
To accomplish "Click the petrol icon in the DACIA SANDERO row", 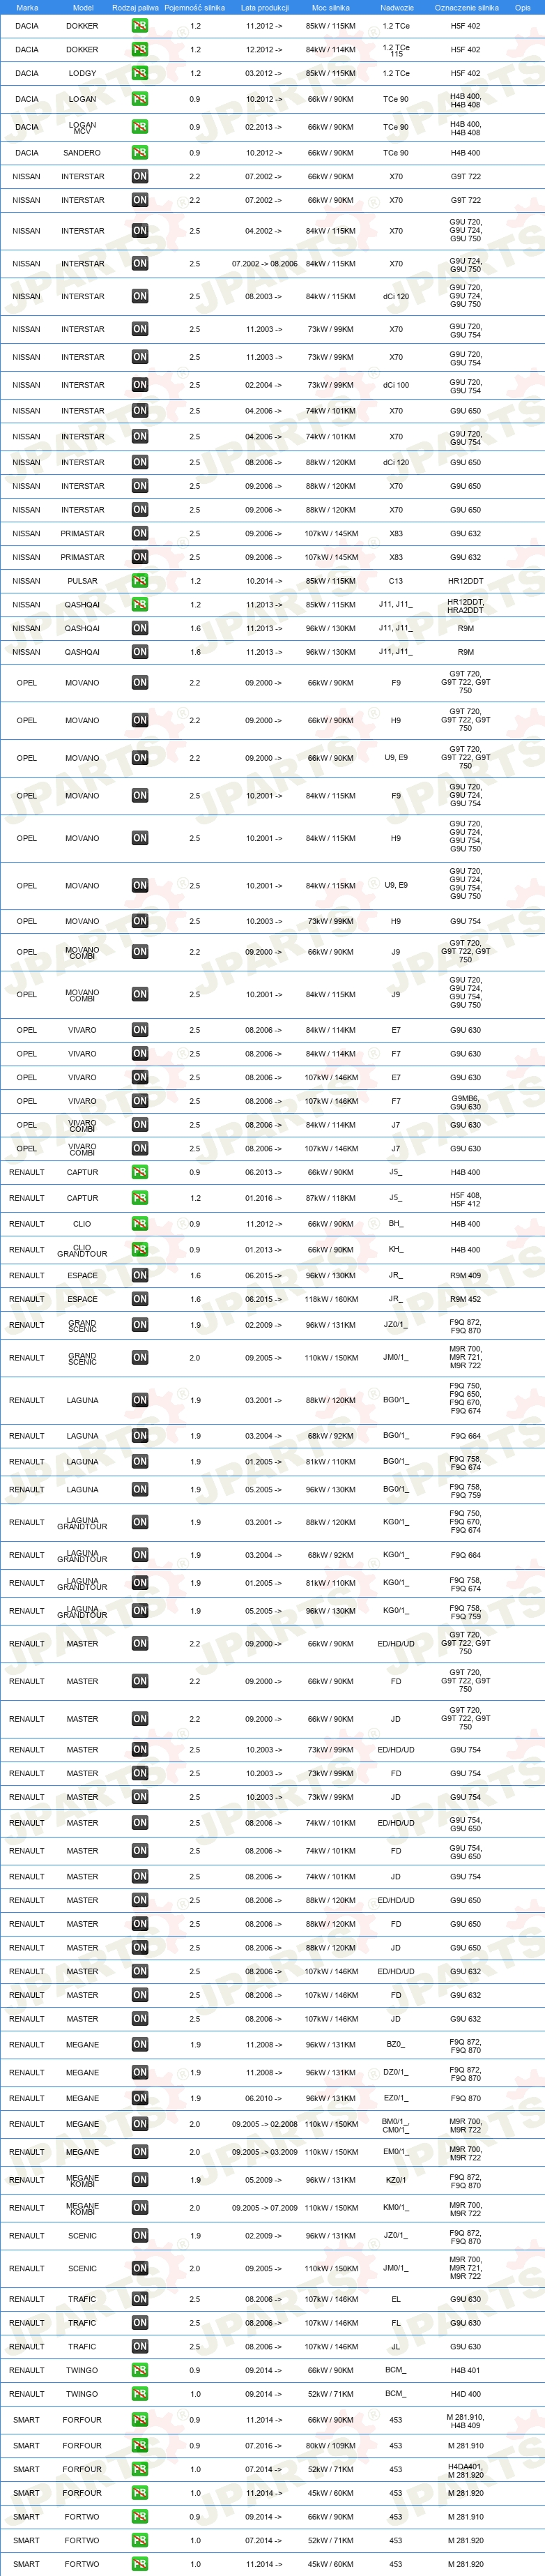I will [140, 153].
